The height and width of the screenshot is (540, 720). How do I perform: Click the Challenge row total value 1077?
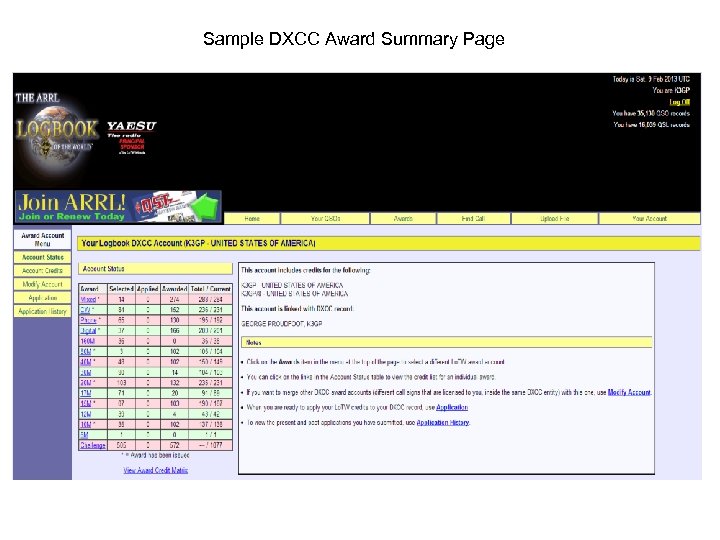click(216, 445)
